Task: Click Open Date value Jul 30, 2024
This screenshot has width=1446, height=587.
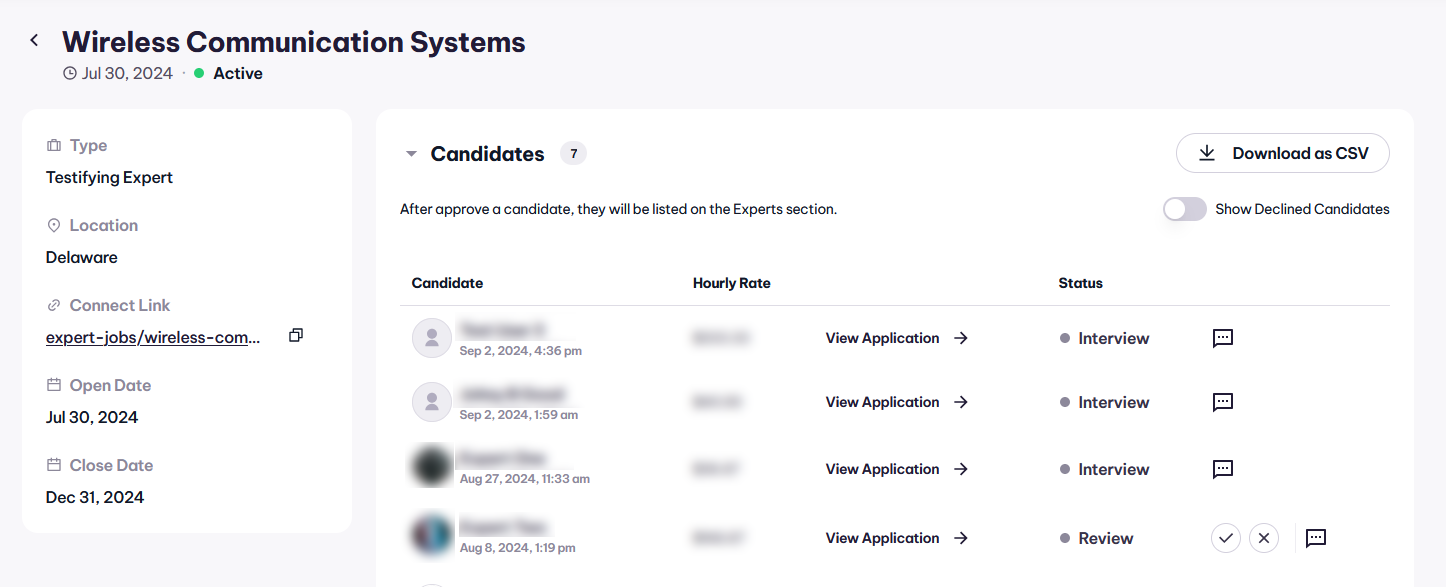Action: coord(92,417)
